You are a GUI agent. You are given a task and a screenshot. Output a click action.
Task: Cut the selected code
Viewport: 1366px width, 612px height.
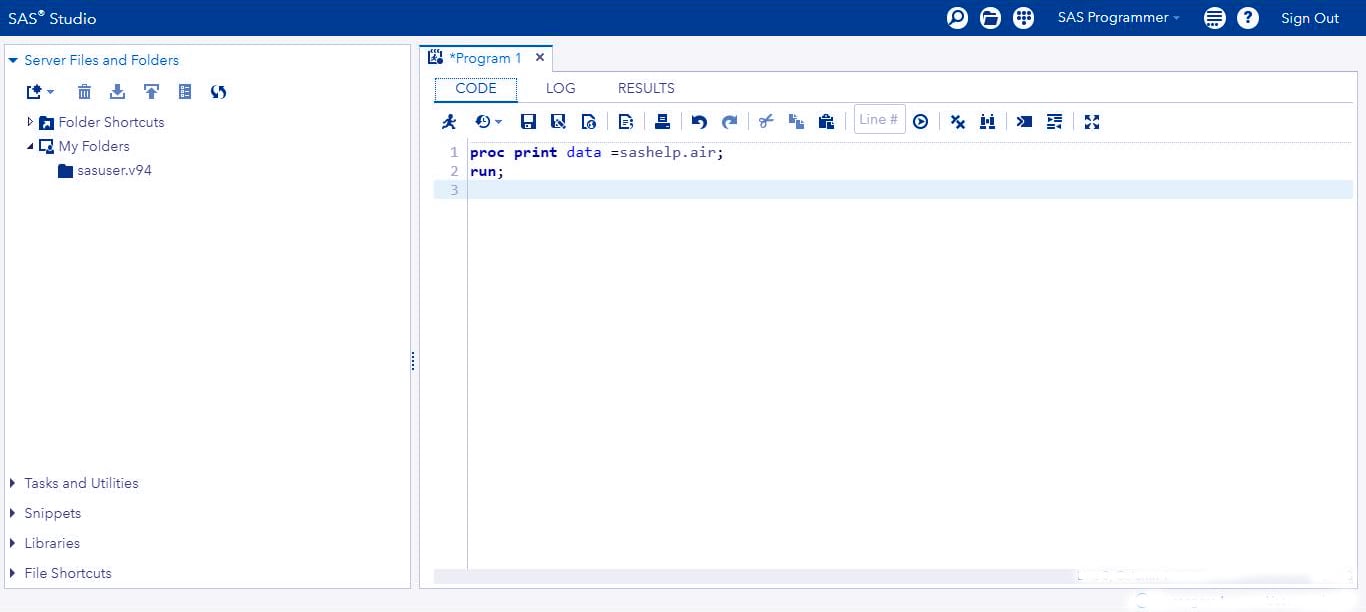coord(766,120)
